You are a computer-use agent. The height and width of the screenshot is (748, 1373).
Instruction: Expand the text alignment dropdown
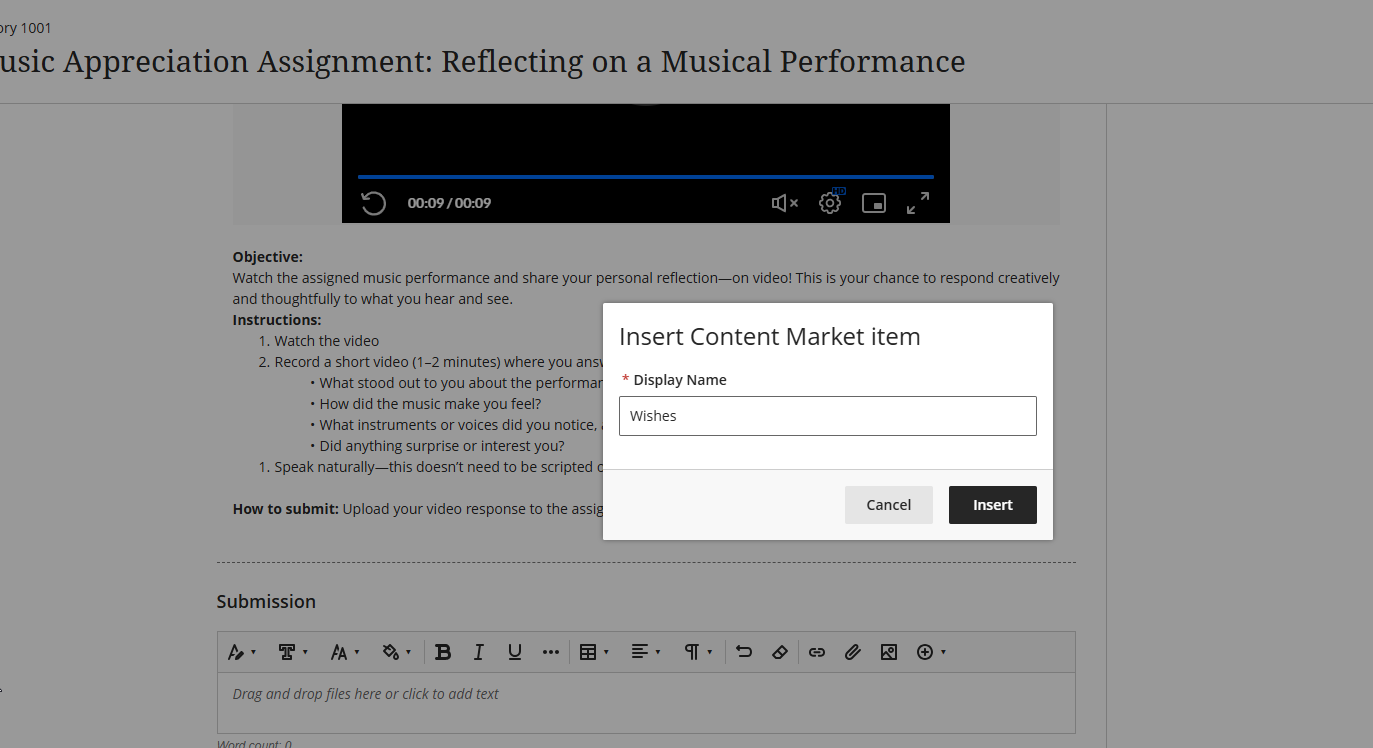(x=646, y=652)
